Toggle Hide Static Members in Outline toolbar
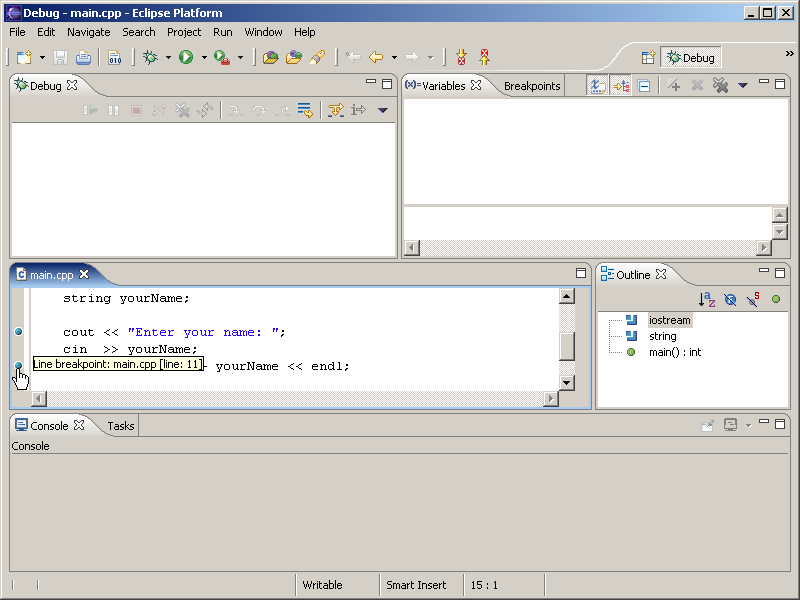 pos(753,299)
